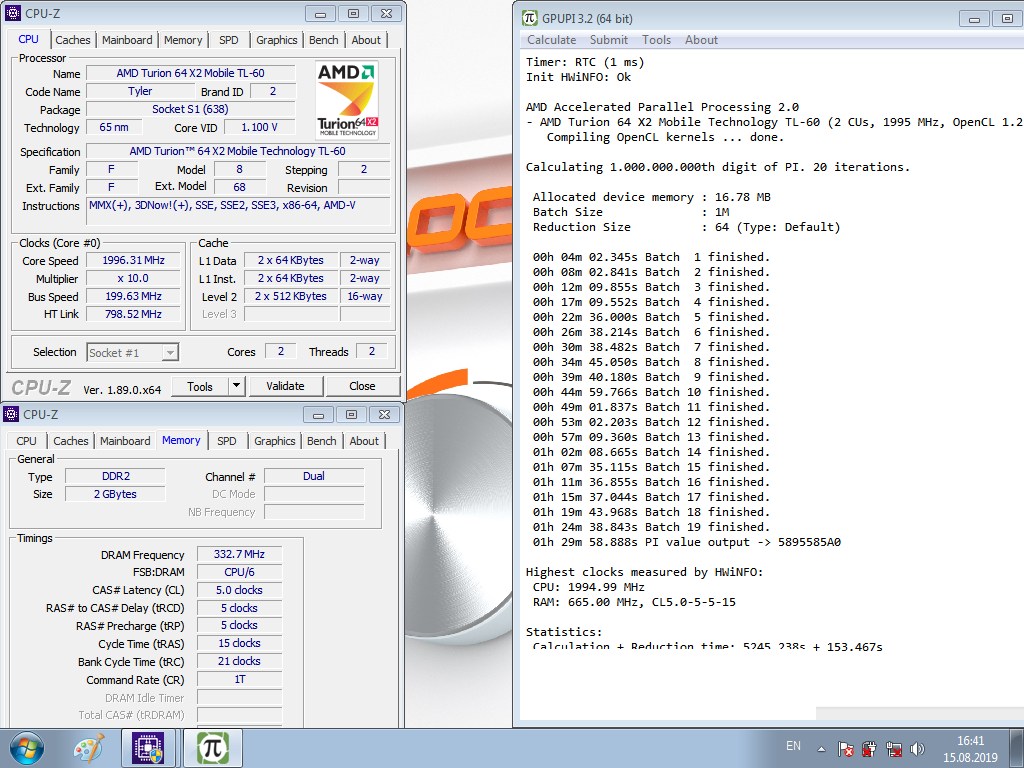Click the CPU-Z title bar icon in Memory window
Image resolution: width=1024 pixels, height=768 pixels.
[11, 414]
